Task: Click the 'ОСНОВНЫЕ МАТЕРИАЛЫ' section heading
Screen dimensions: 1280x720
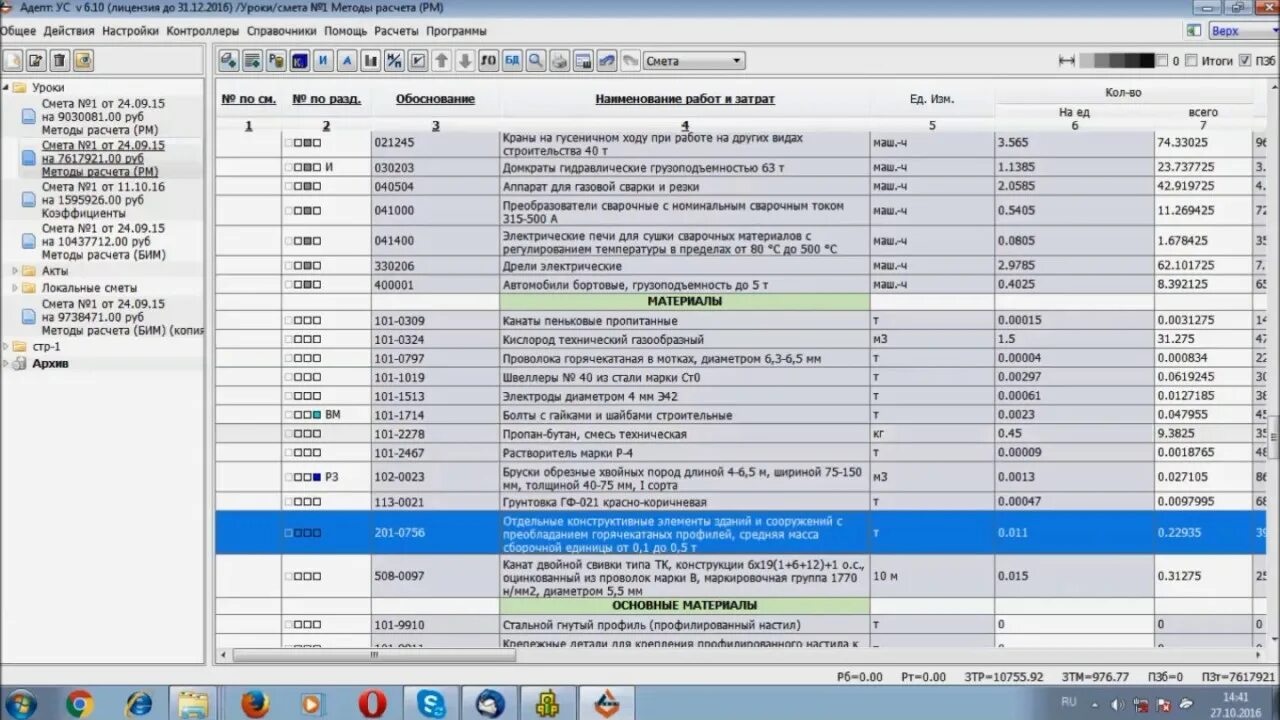Action: (684, 605)
